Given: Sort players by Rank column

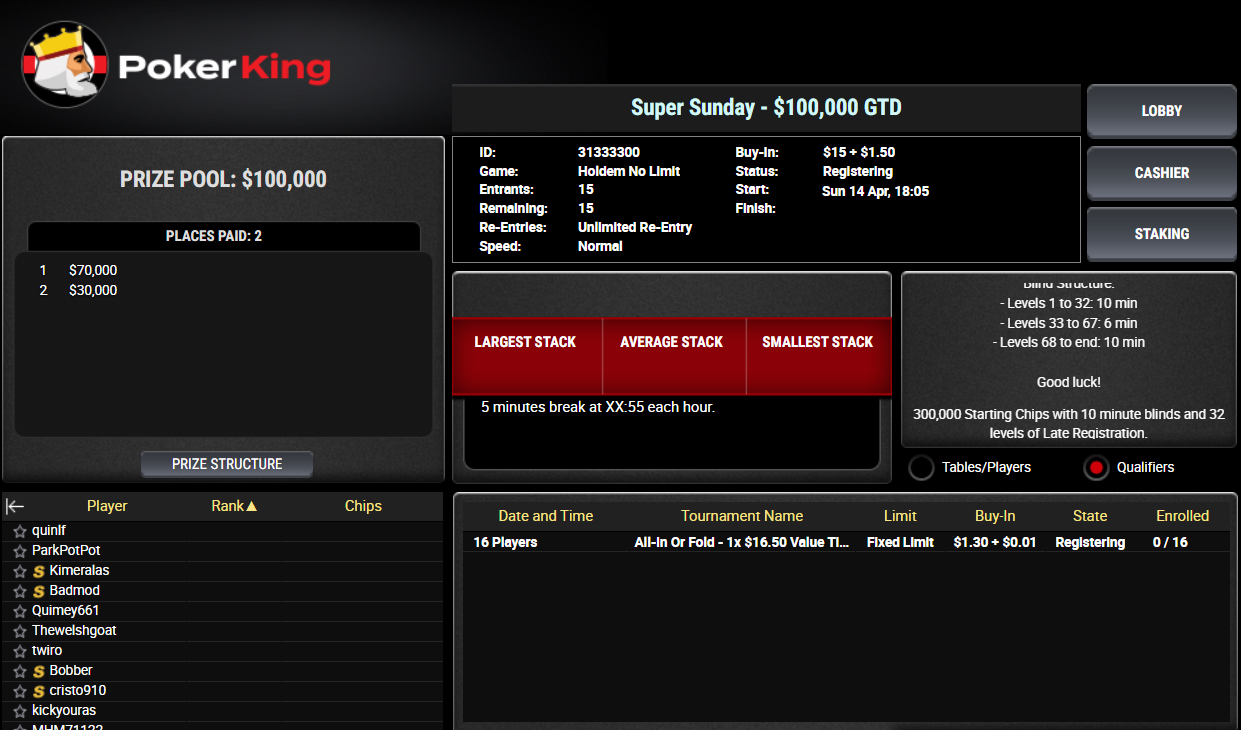Looking at the screenshot, I should (x=234, y=506).
